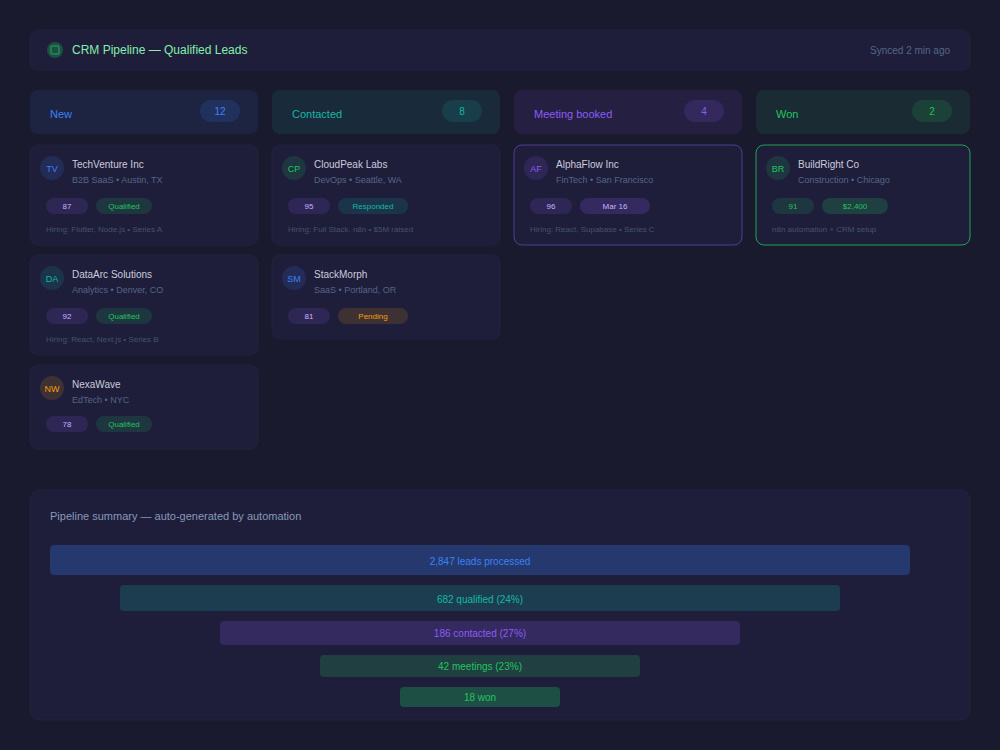The image size is (1000, 750).
Task: Click the CRM Pipeline — Qualified Leads title
Action: point(159,50)
